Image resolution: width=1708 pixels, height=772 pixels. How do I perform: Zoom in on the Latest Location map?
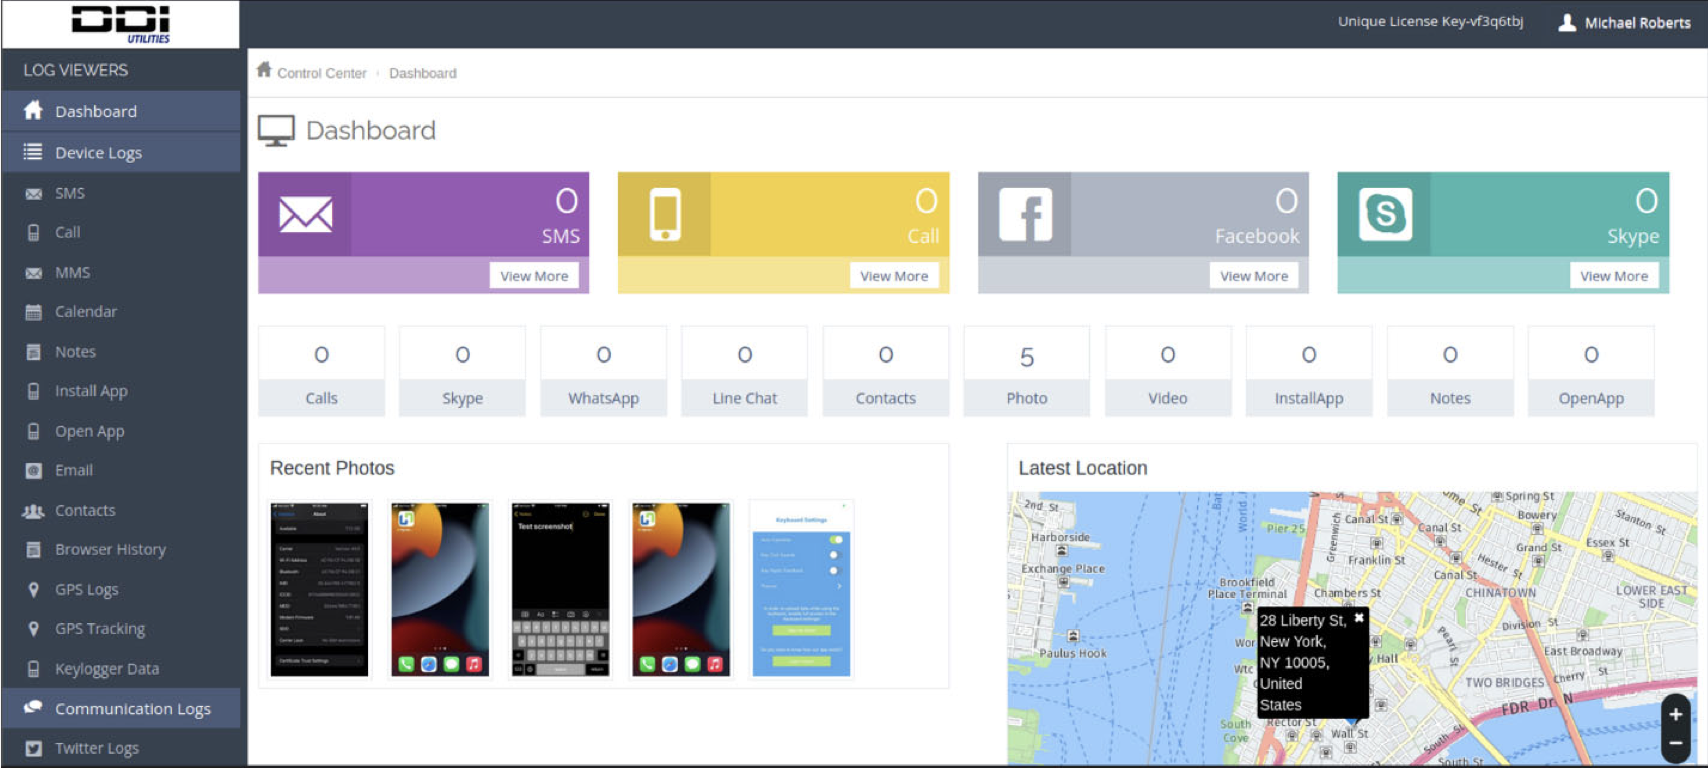tap(1676, 714)
